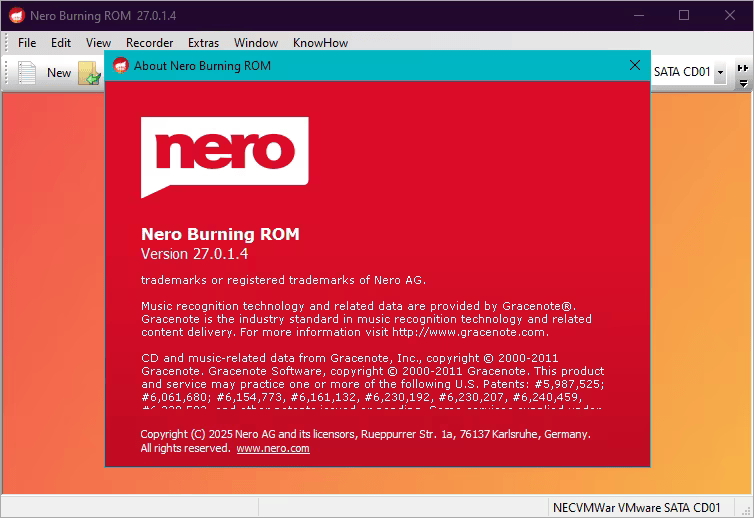Image resolution: width=754 pixels, height=518 pixels.
Task: Open the SATA CD01 recorder dropdown
Action: (x=720, y=72)
